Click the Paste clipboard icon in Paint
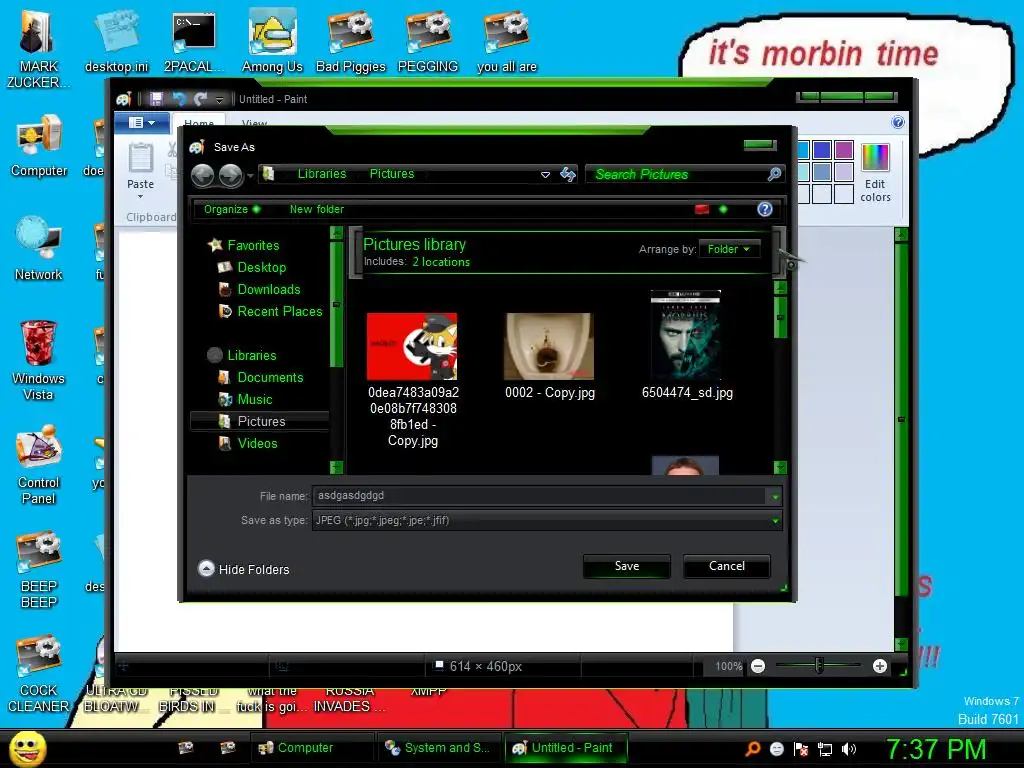This screenshot has height=768, width=1024. (x=140, y=159)
